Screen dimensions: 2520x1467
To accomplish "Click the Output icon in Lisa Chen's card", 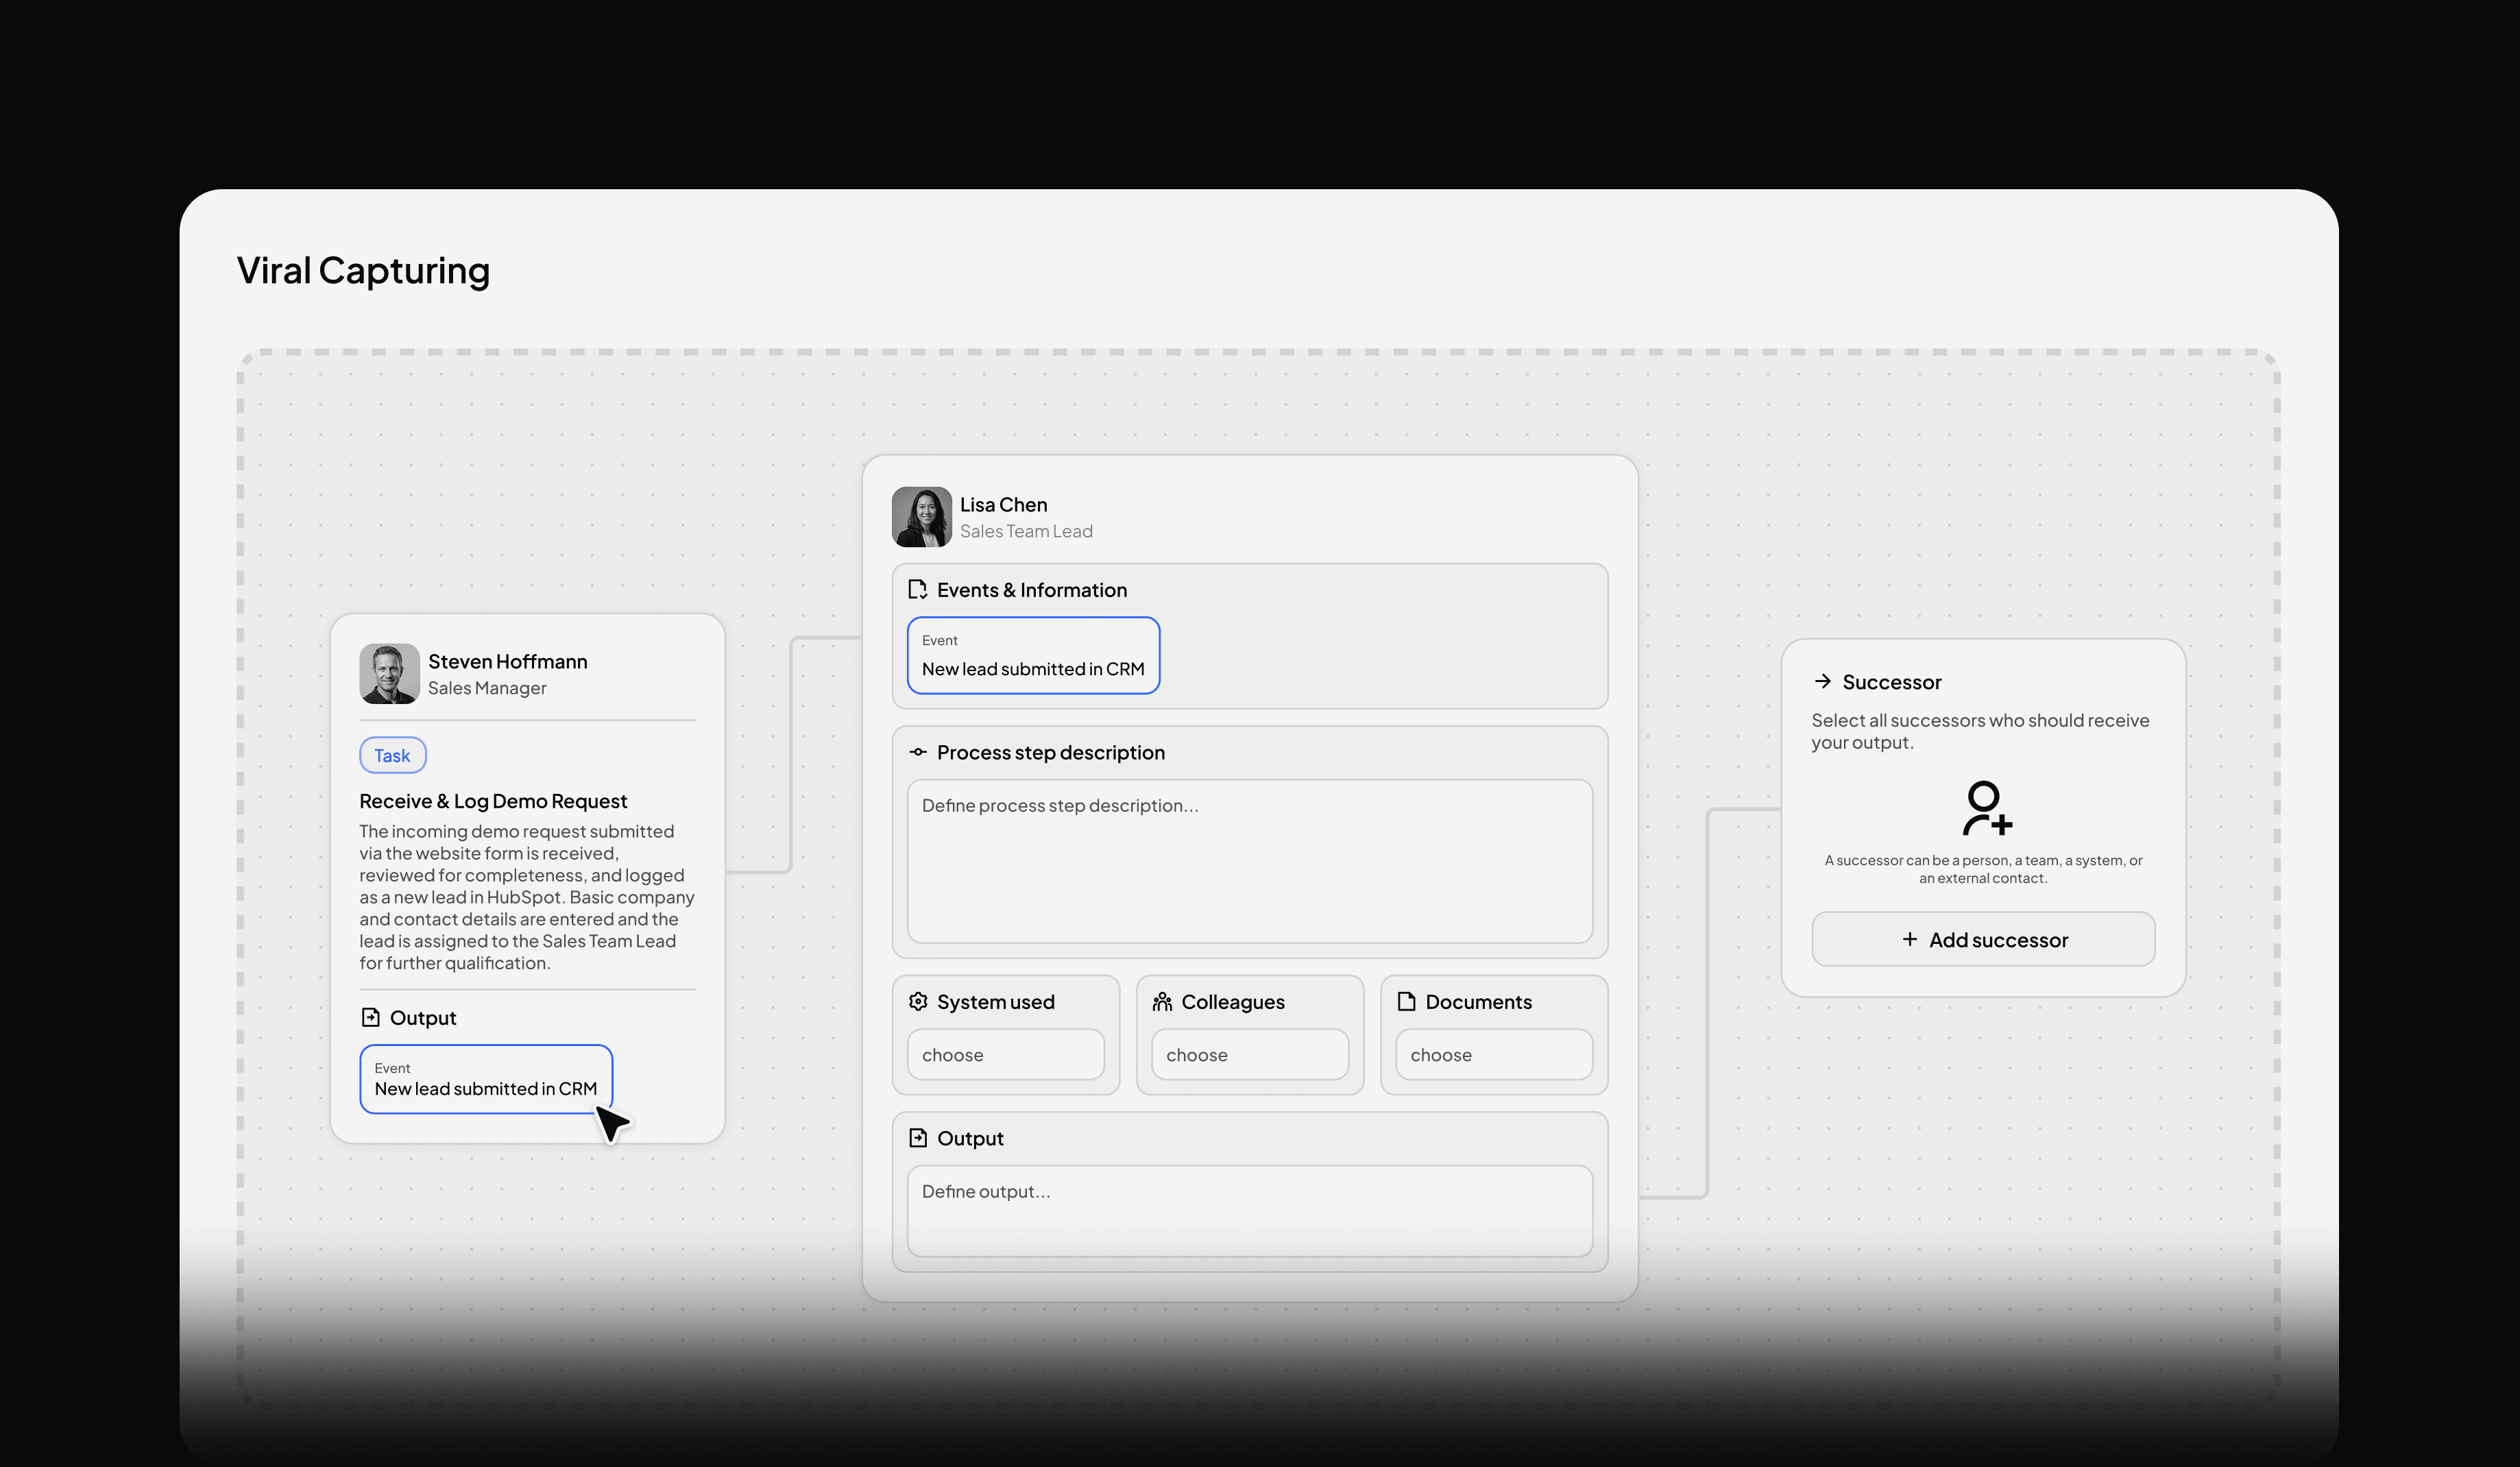I will [917, 1138].
